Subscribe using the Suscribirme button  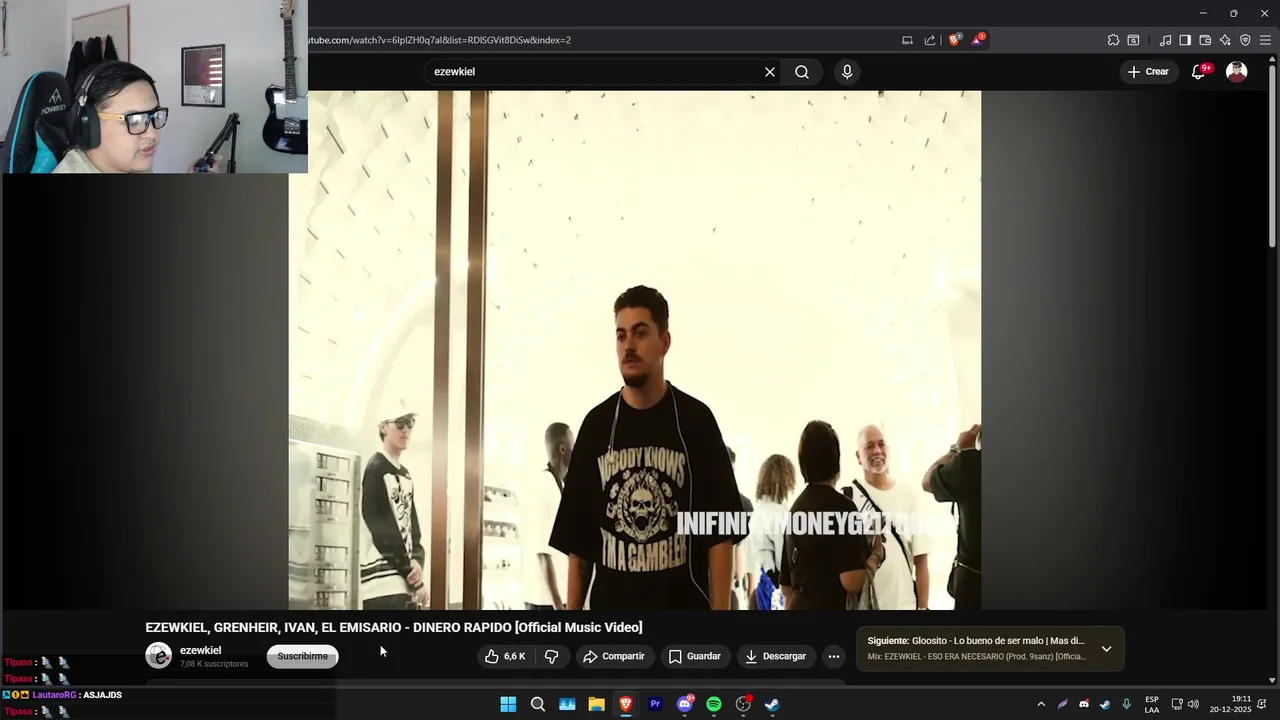pos(302,656)
